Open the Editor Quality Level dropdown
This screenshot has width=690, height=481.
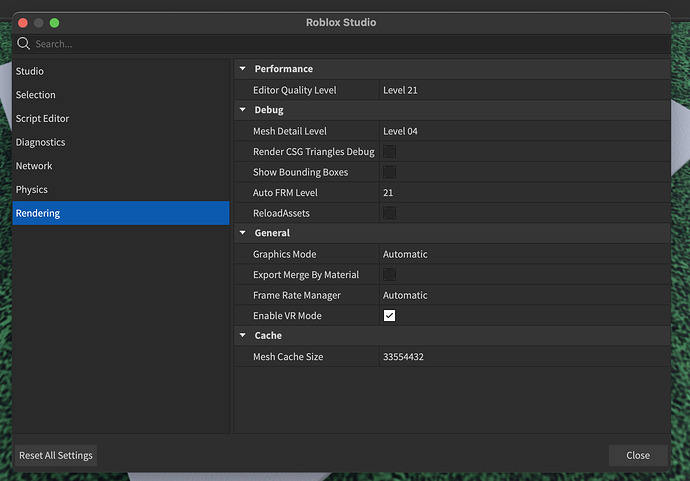pyautogui.click(x=525, y=90)
